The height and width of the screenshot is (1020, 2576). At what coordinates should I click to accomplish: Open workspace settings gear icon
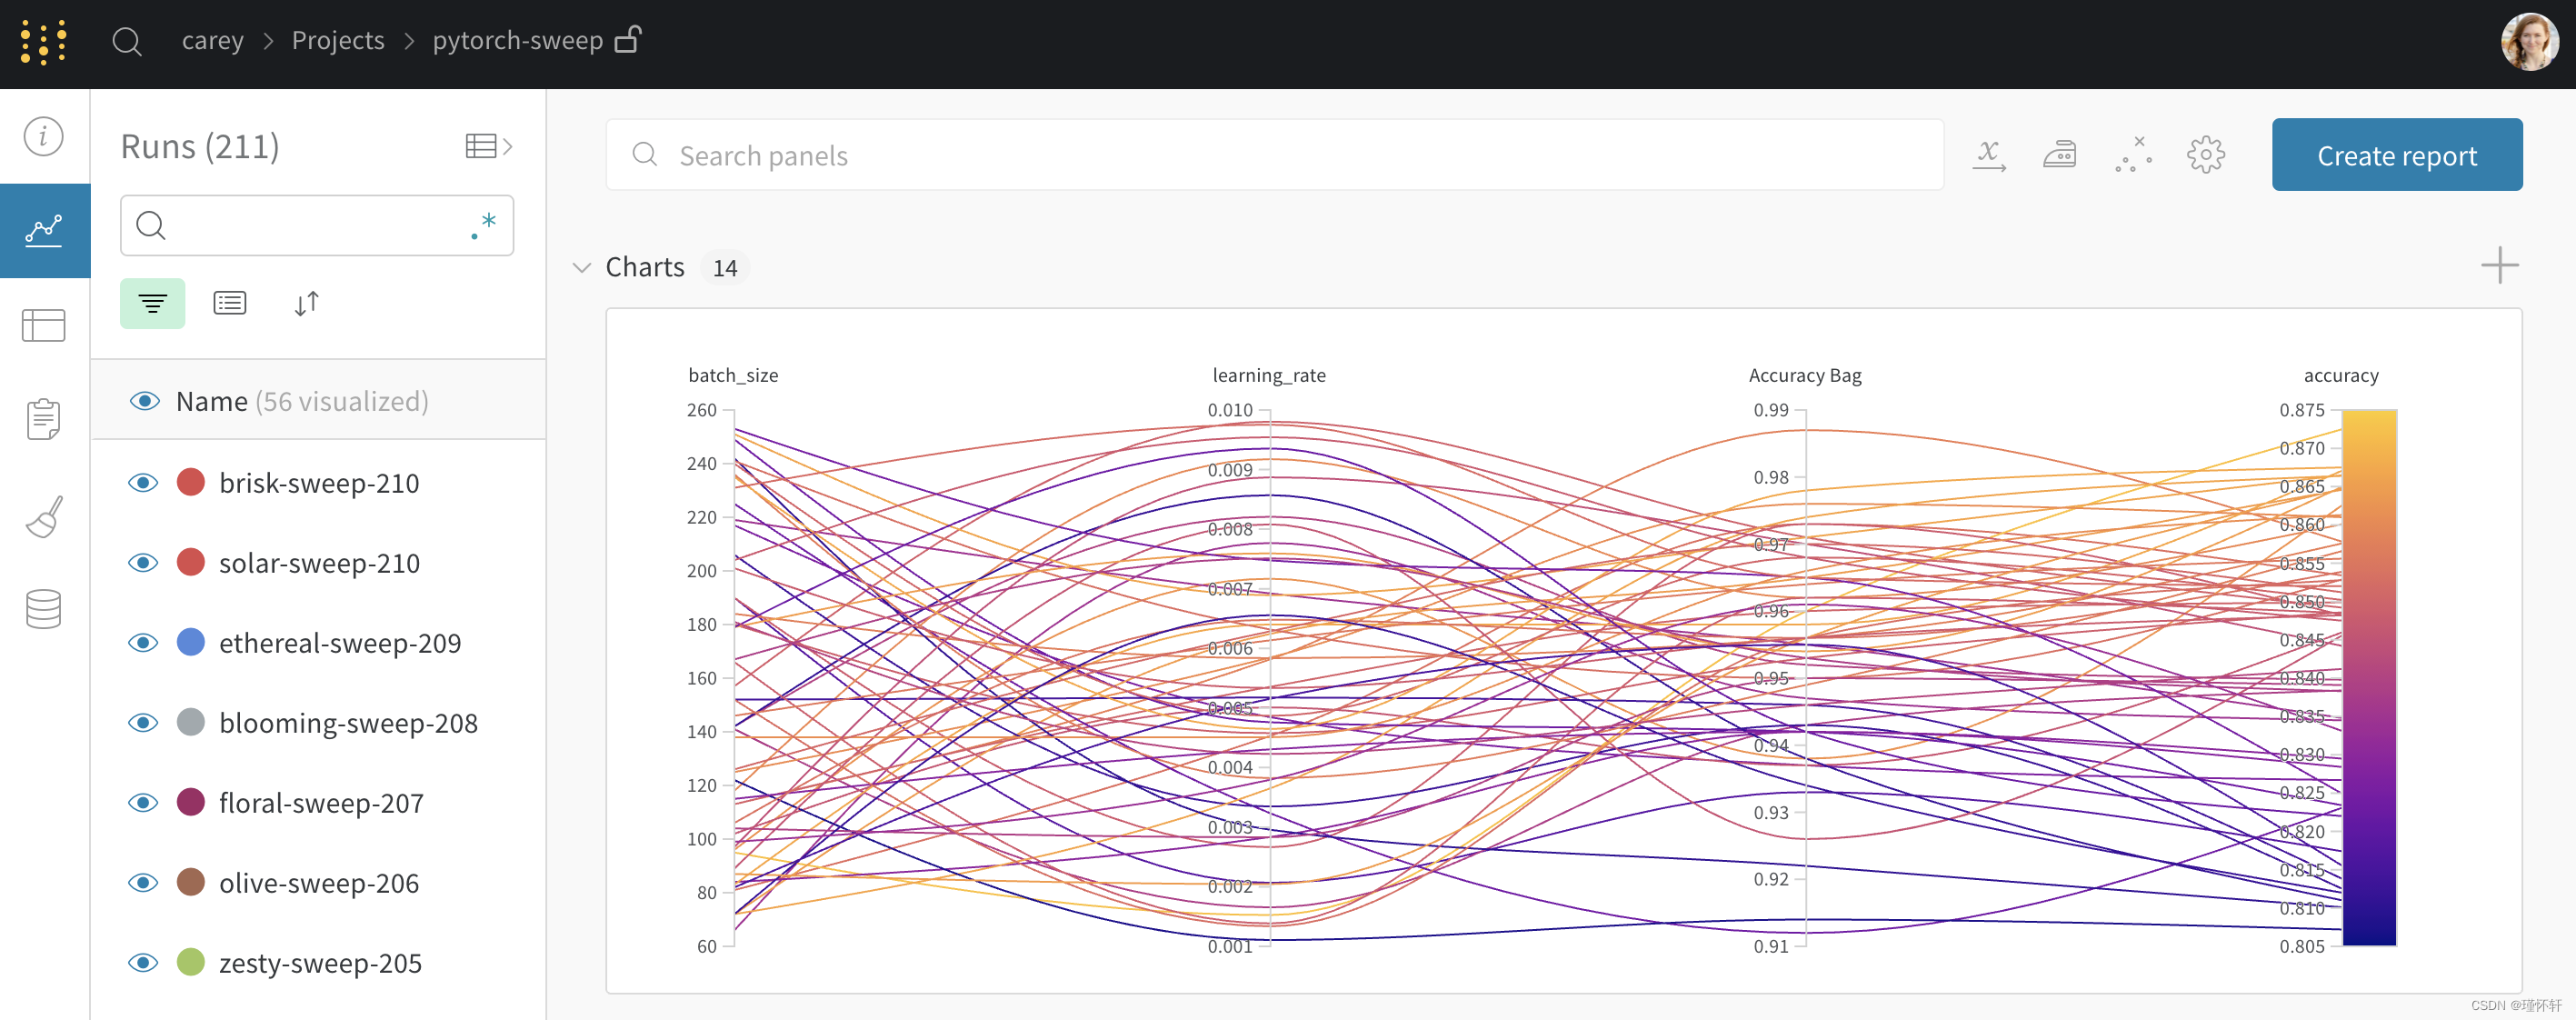[2205, 155]
